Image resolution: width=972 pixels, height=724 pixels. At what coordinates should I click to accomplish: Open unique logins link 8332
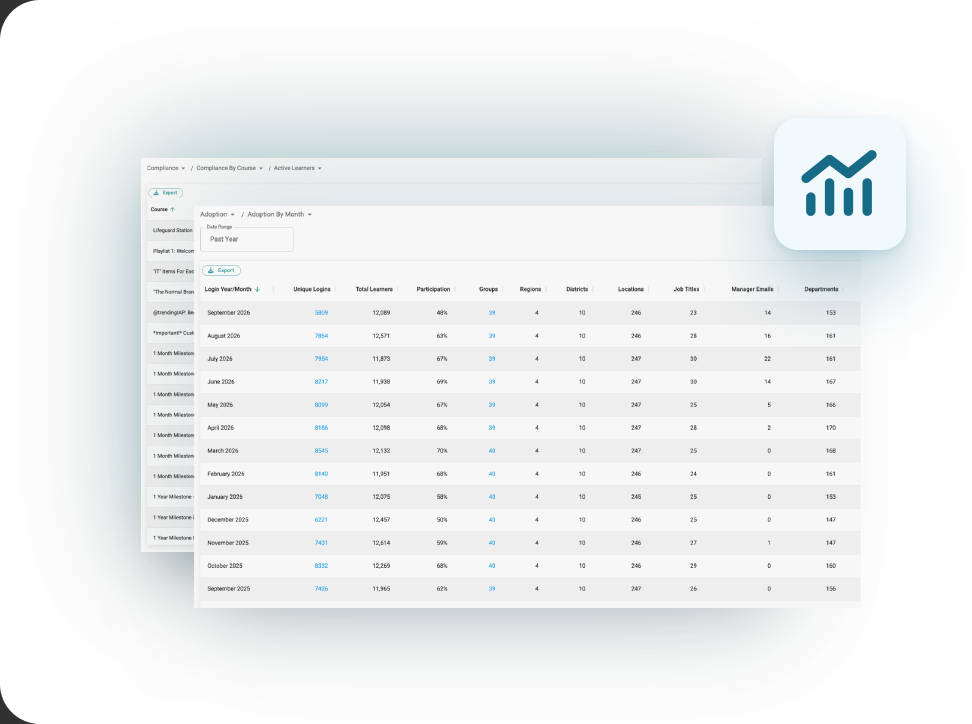coord(321,565)
